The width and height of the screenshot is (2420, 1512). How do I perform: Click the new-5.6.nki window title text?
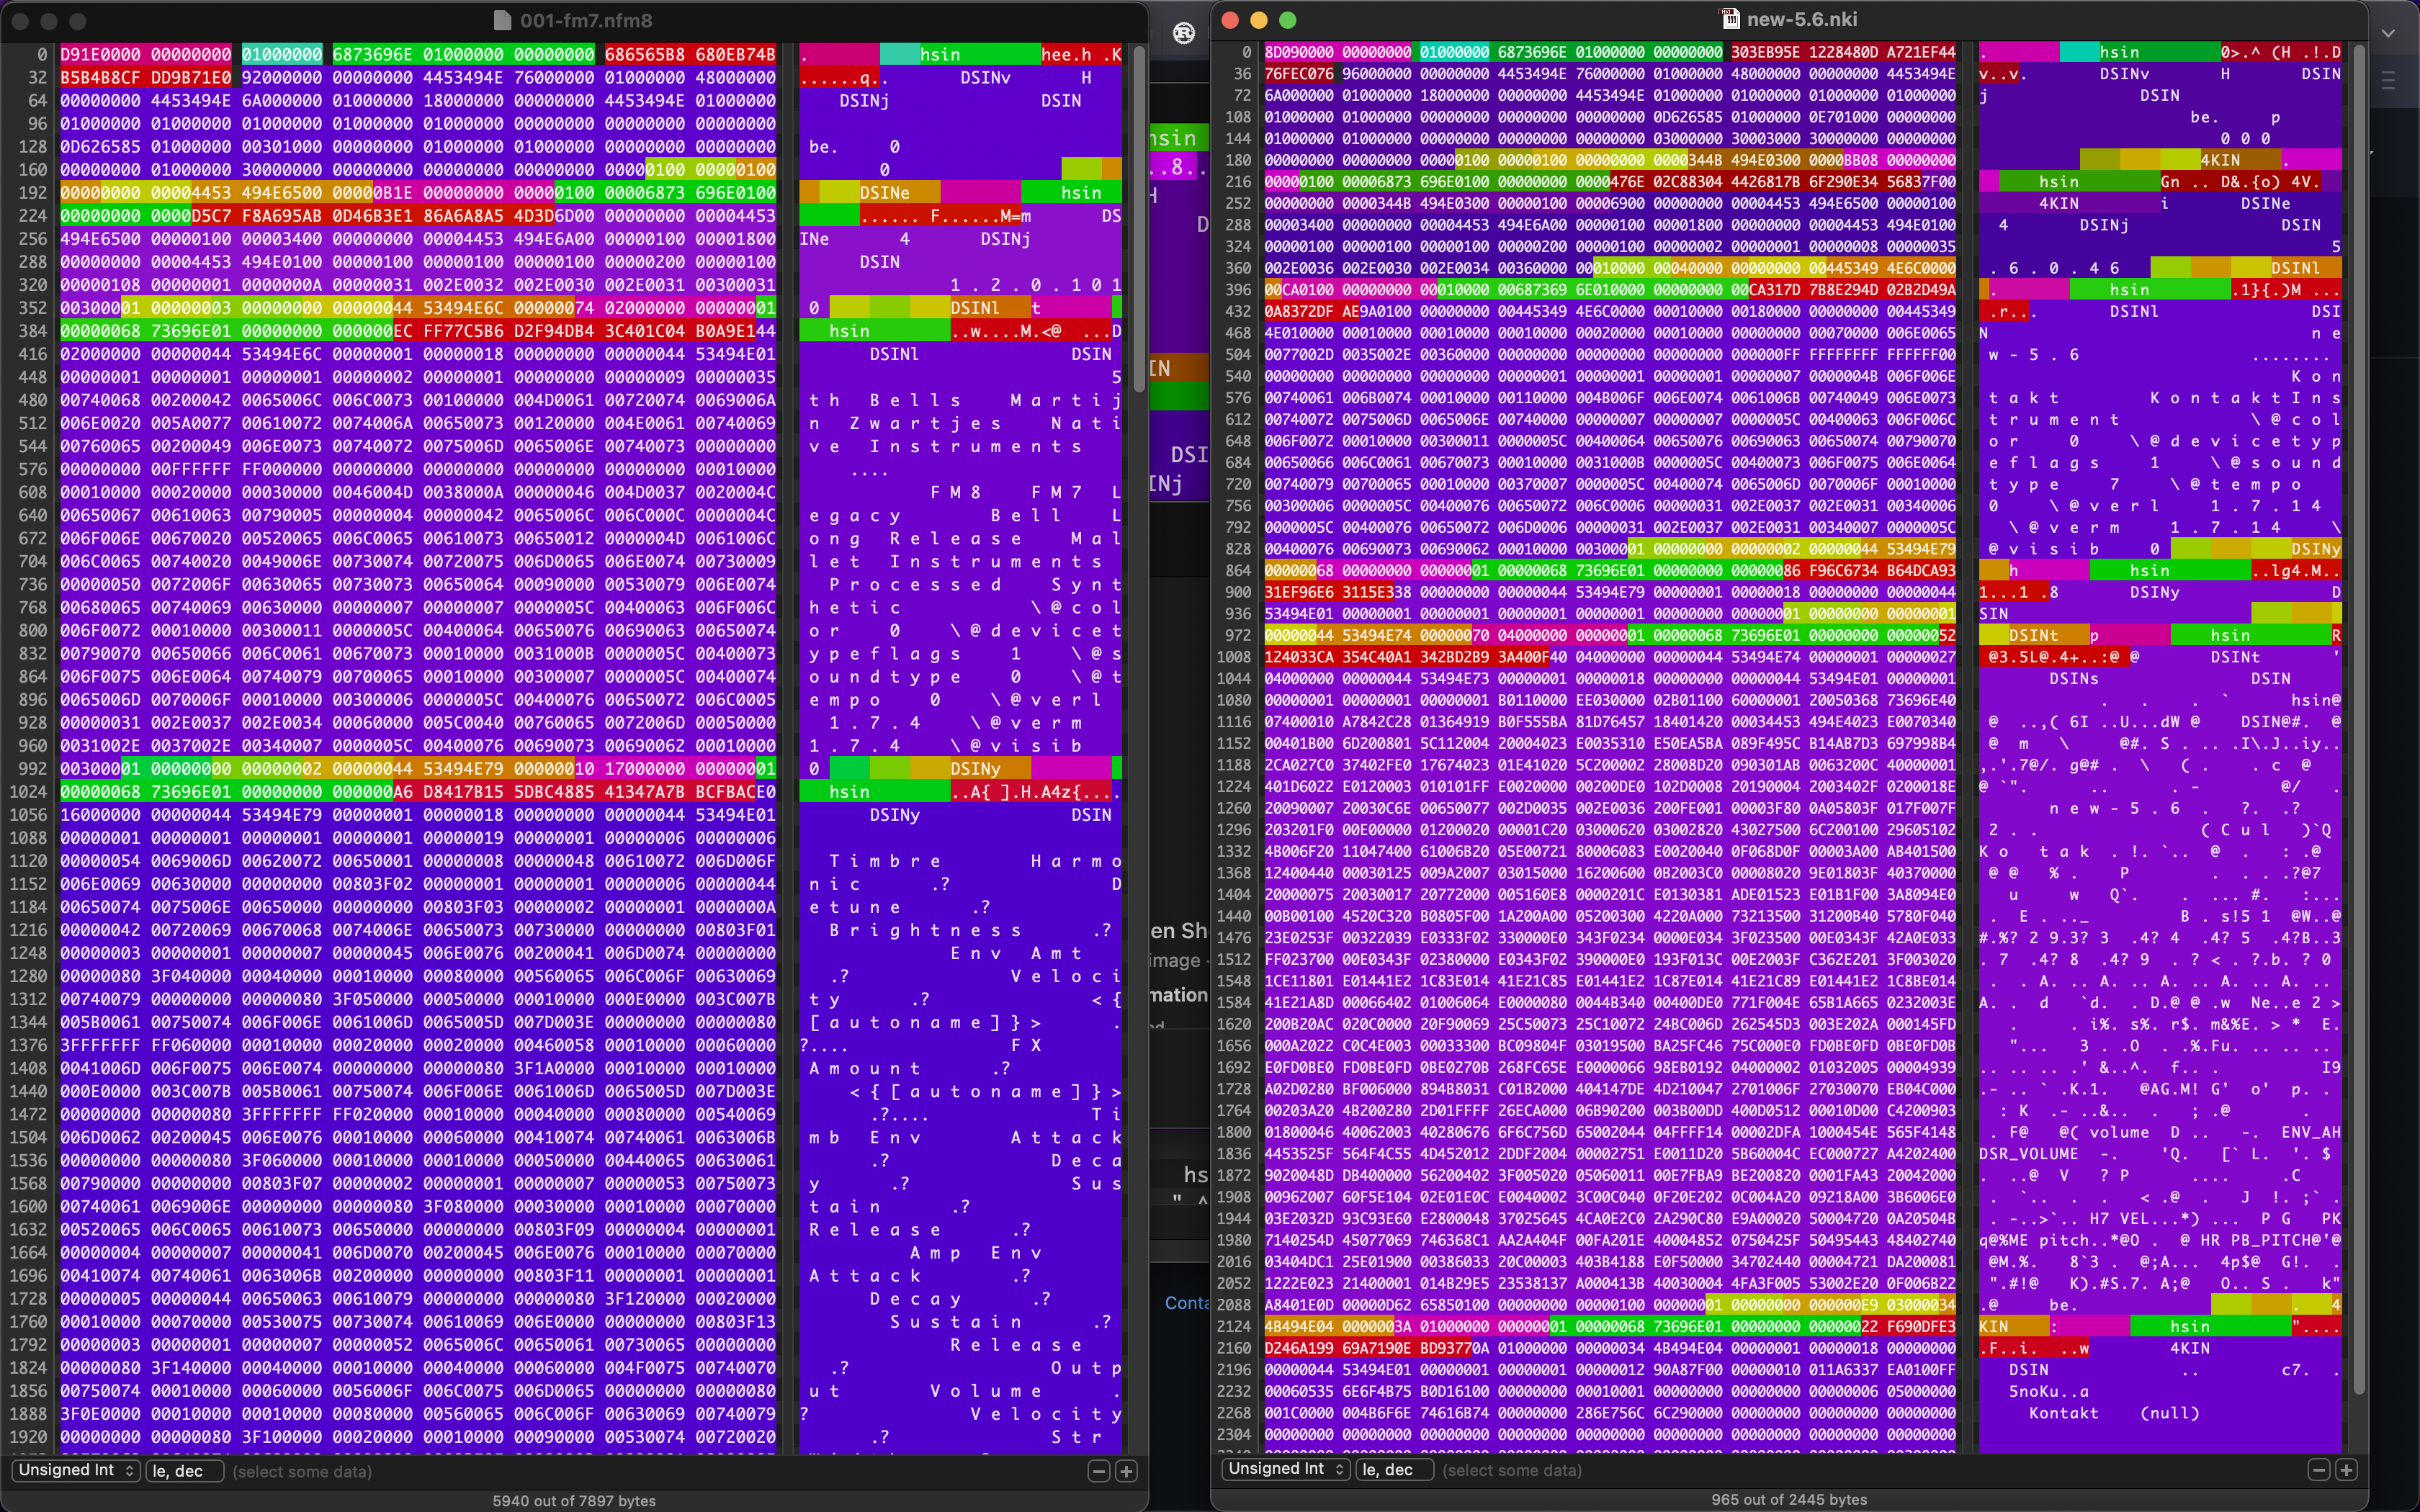point(1801,19)
